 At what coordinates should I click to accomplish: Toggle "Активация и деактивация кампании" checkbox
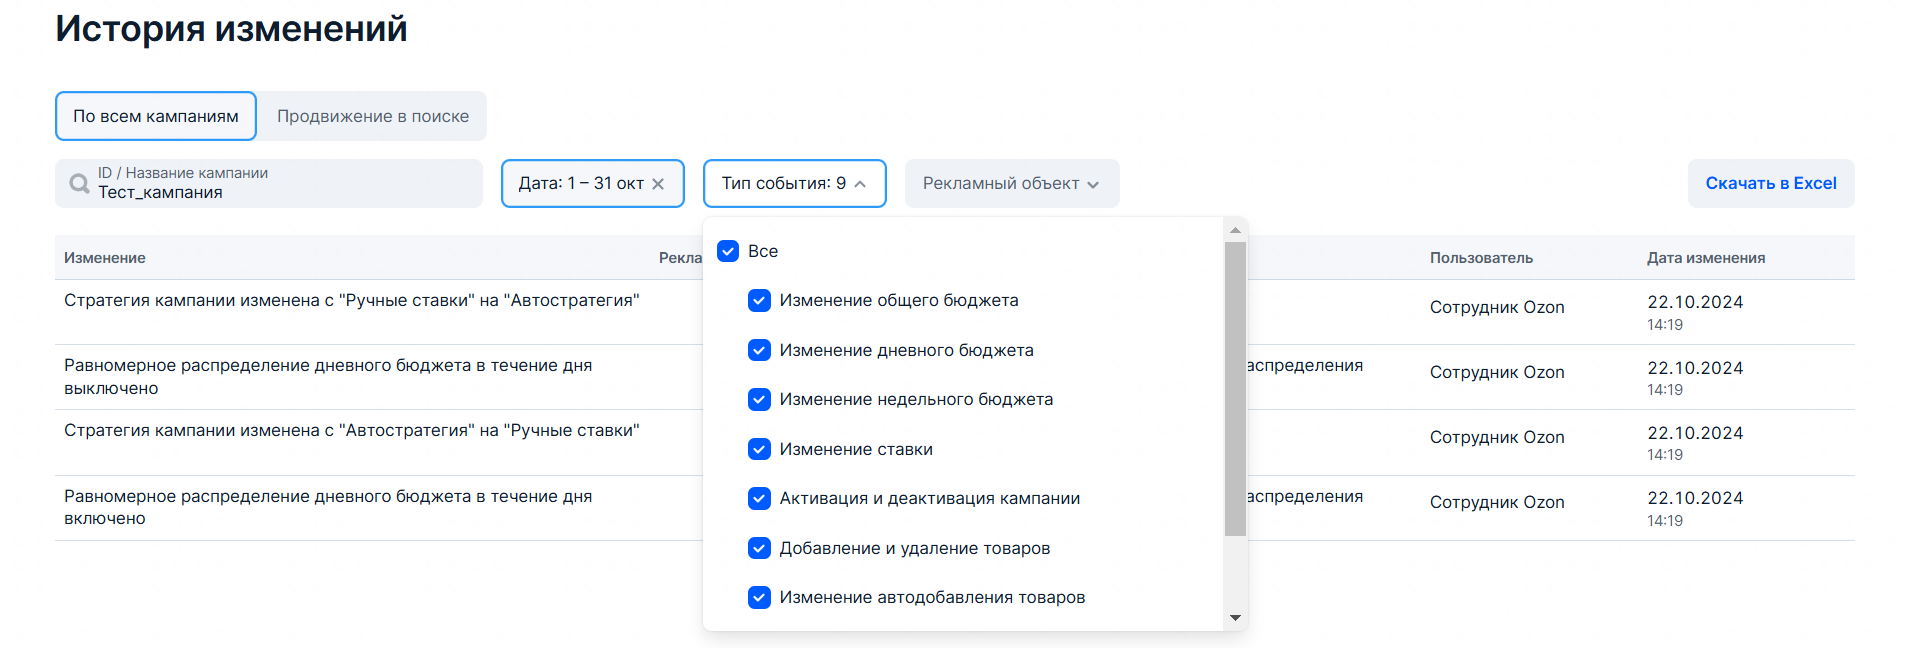pos(759,499)
